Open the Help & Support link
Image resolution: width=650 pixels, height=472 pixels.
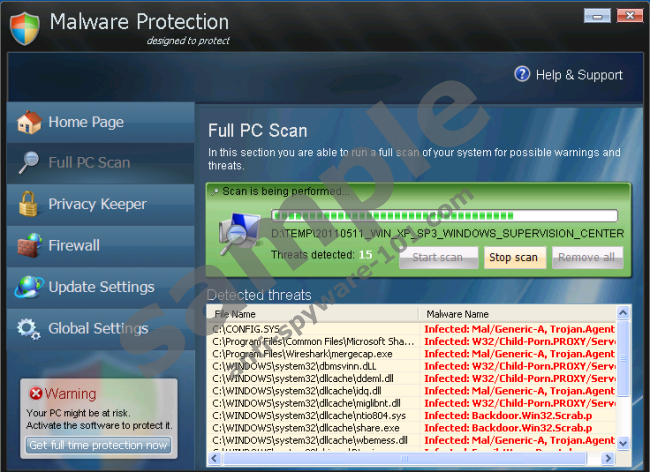(579, 75)
